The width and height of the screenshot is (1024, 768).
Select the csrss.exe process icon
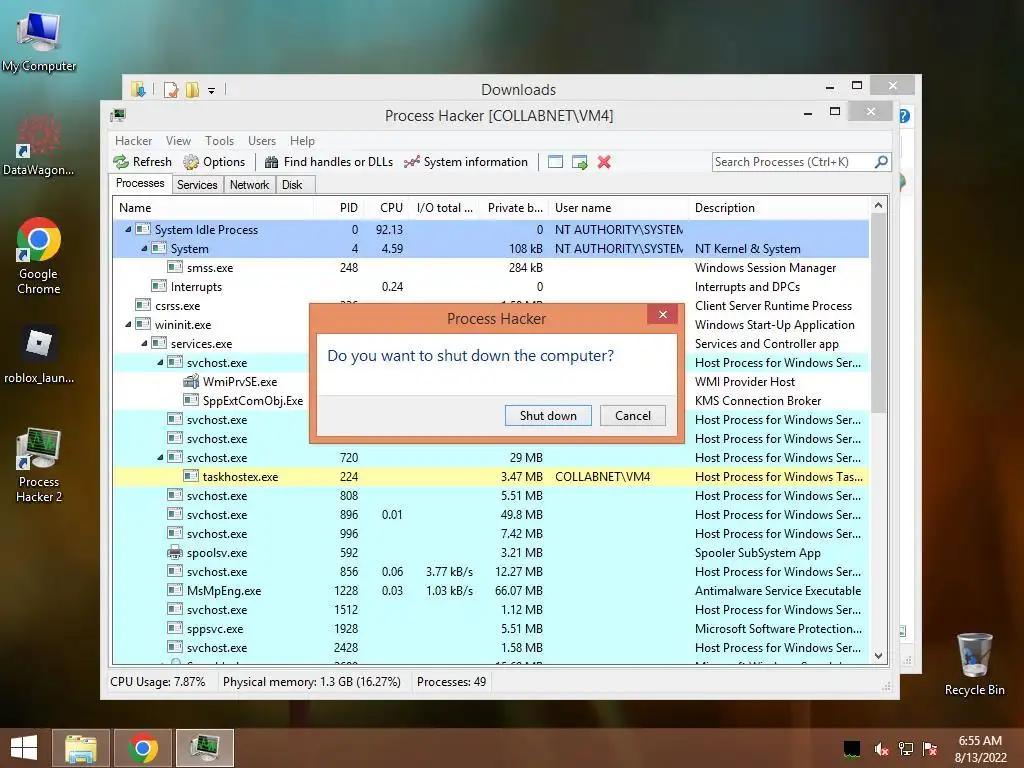click(142, 305)
